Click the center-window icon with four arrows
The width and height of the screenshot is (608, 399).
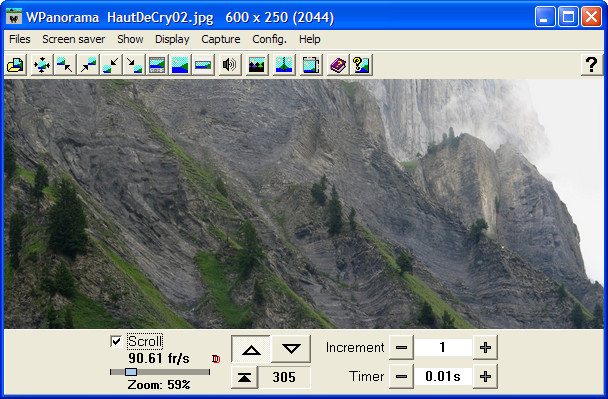click(x=41, y=65)
